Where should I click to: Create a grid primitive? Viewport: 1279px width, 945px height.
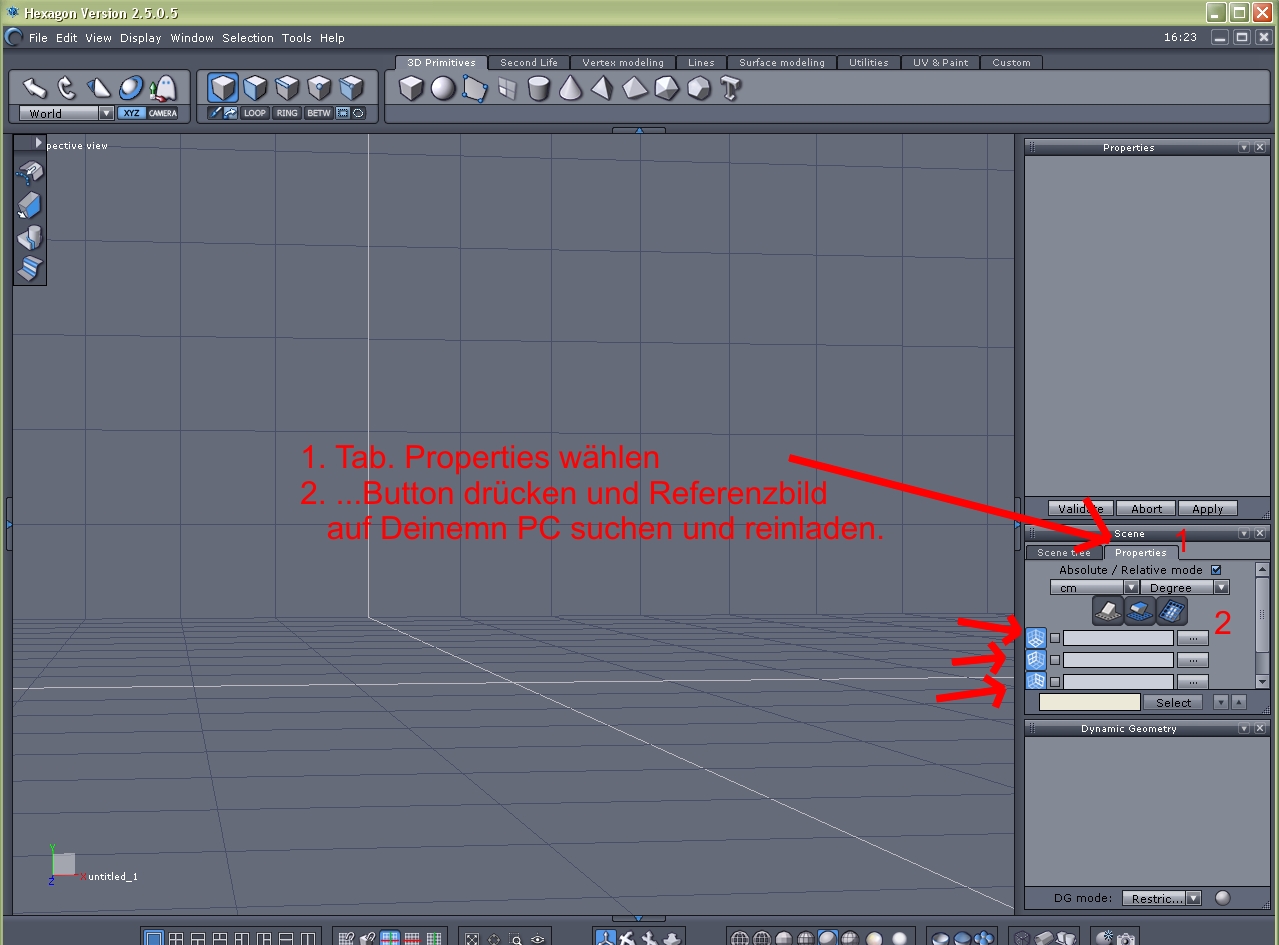click(x=507, y=89)
